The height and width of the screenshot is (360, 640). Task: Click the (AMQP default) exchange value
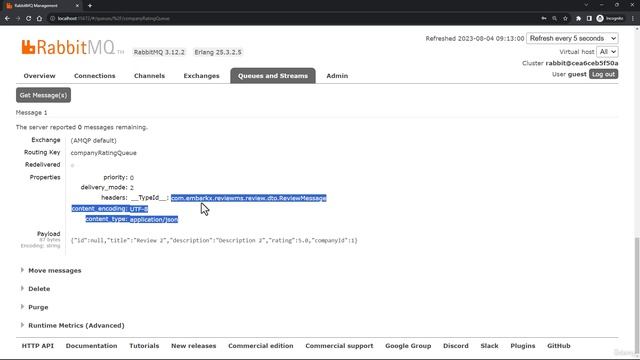(93, 140)
